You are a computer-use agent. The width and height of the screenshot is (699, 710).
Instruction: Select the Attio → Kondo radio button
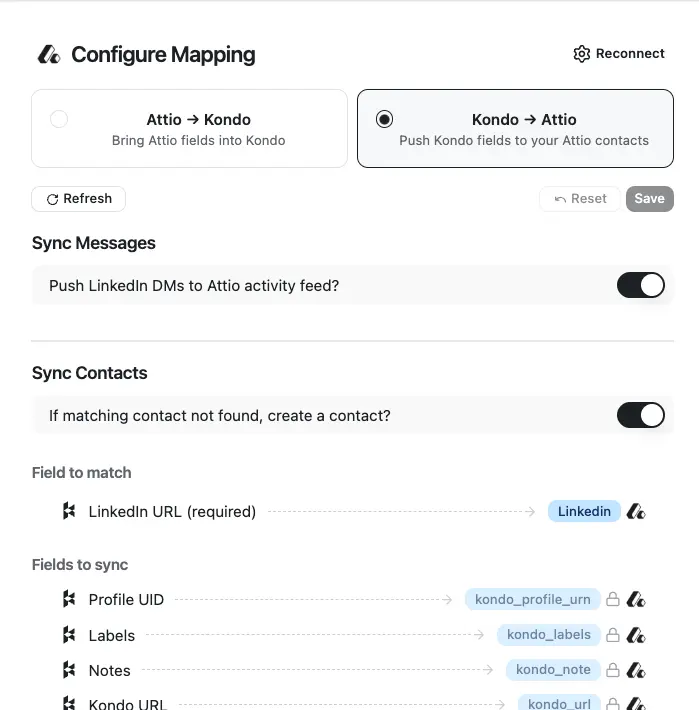(x=59, y=119)
